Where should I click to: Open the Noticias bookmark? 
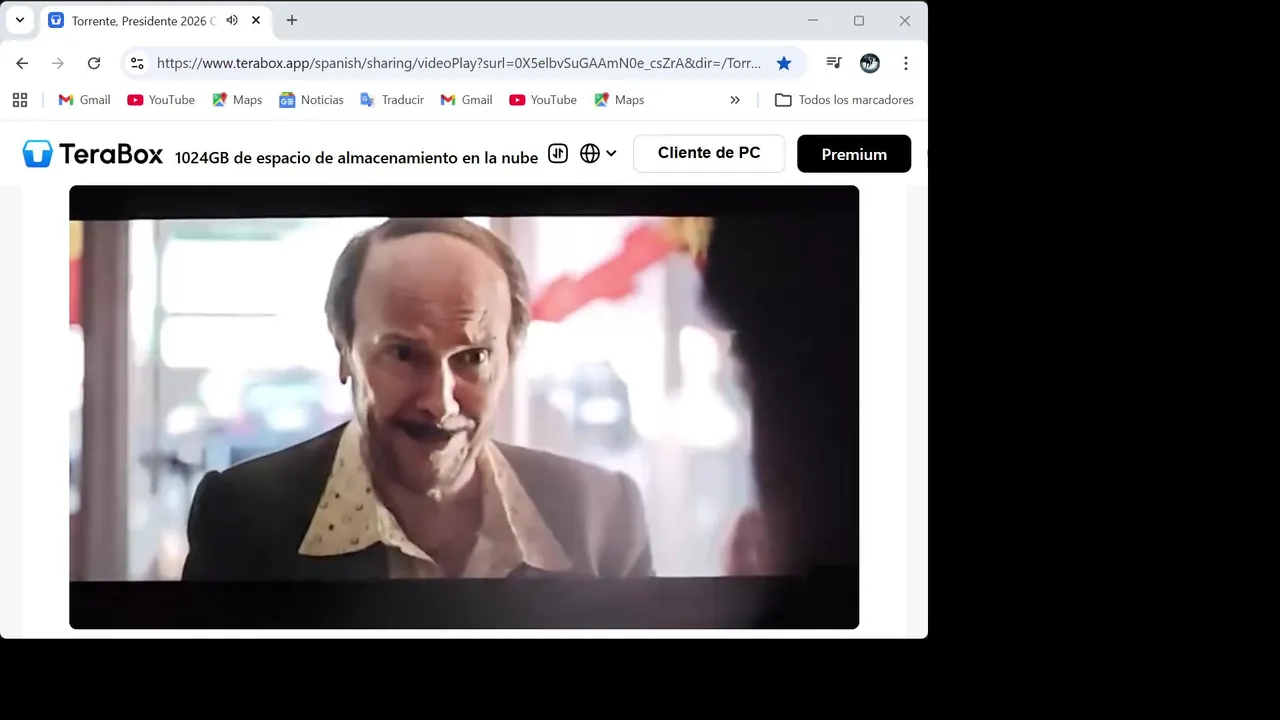point(311,100)
